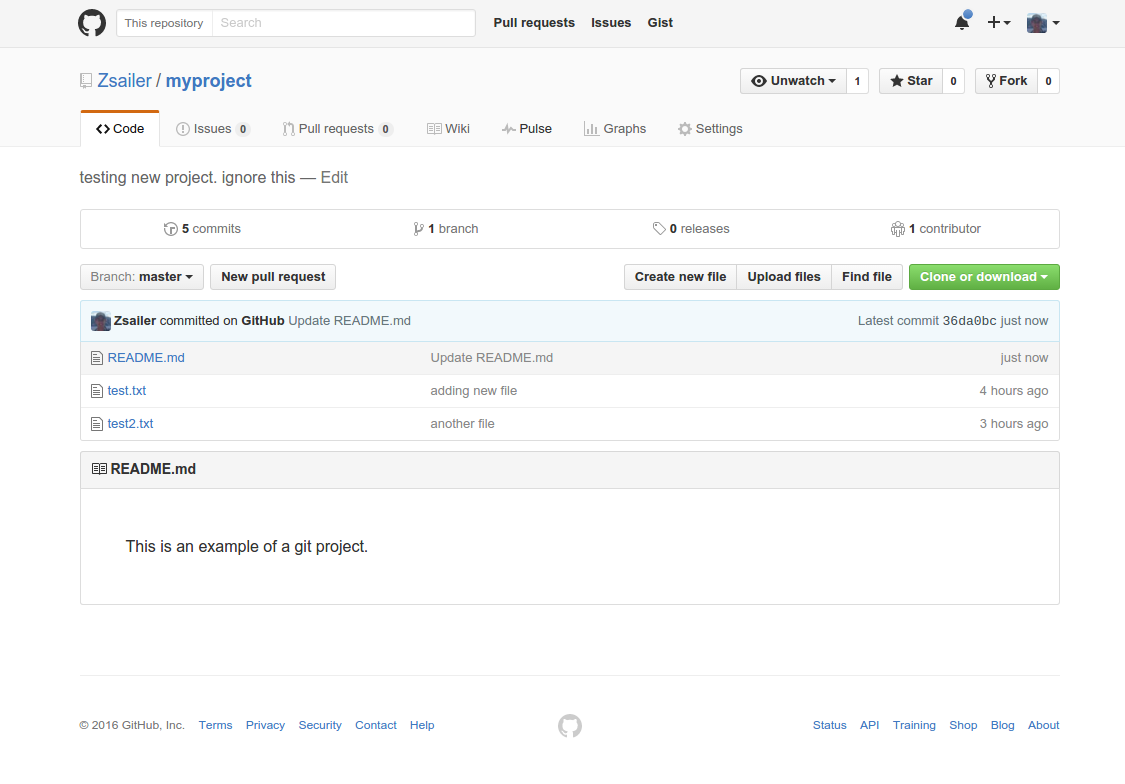Open the test2.txt file link
The image size is (1125, 784).
click(131, 424)
